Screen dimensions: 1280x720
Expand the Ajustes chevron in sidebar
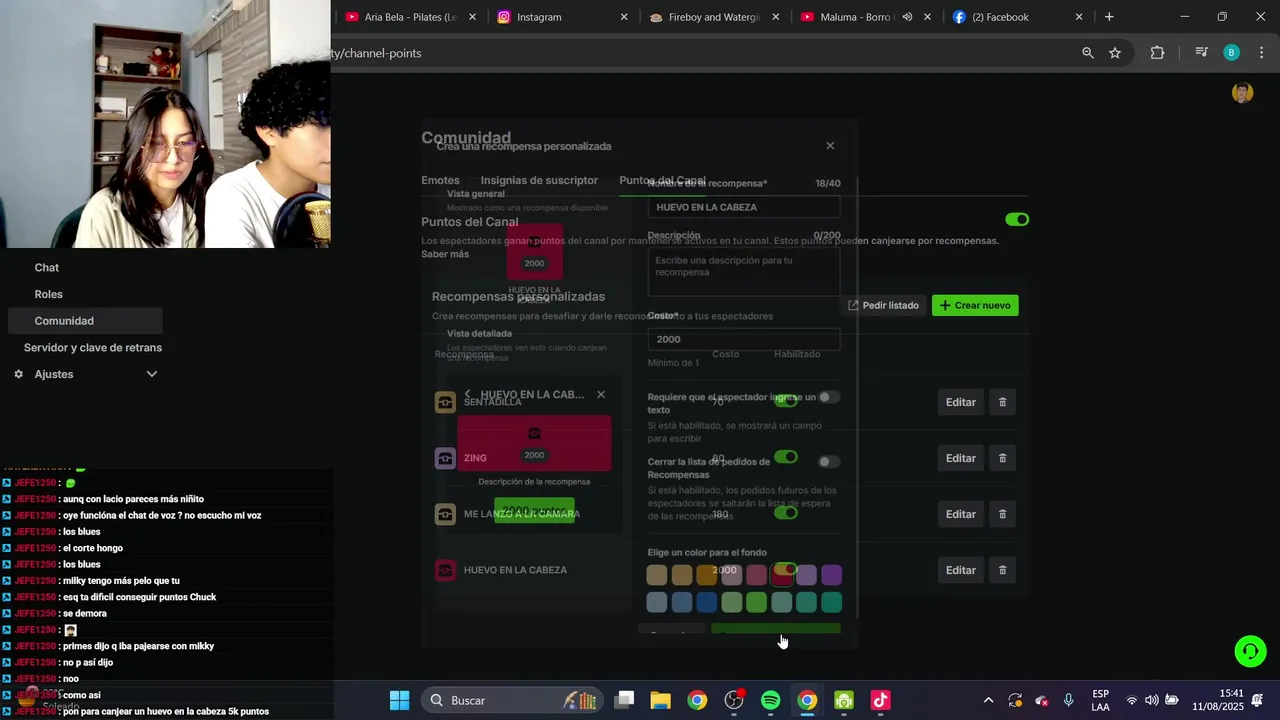click(152, 374)
